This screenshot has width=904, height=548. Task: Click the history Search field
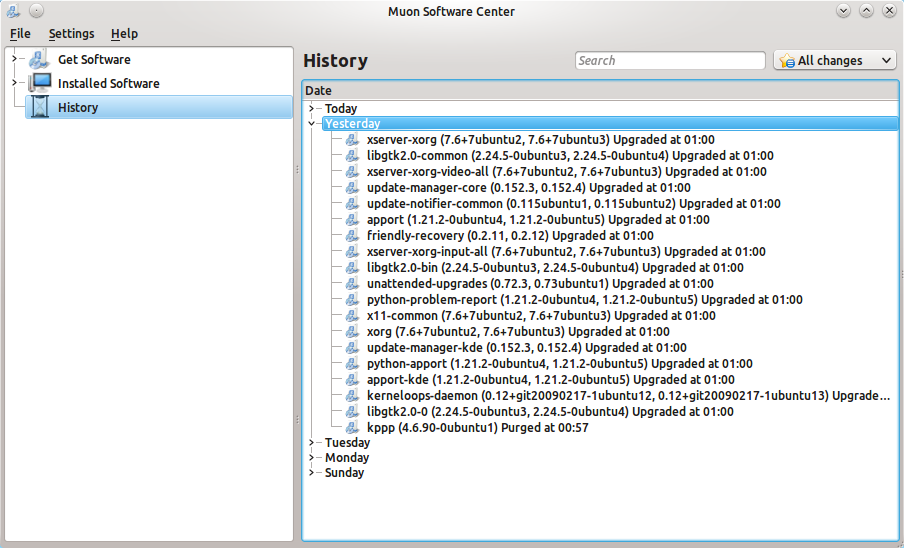670,61
